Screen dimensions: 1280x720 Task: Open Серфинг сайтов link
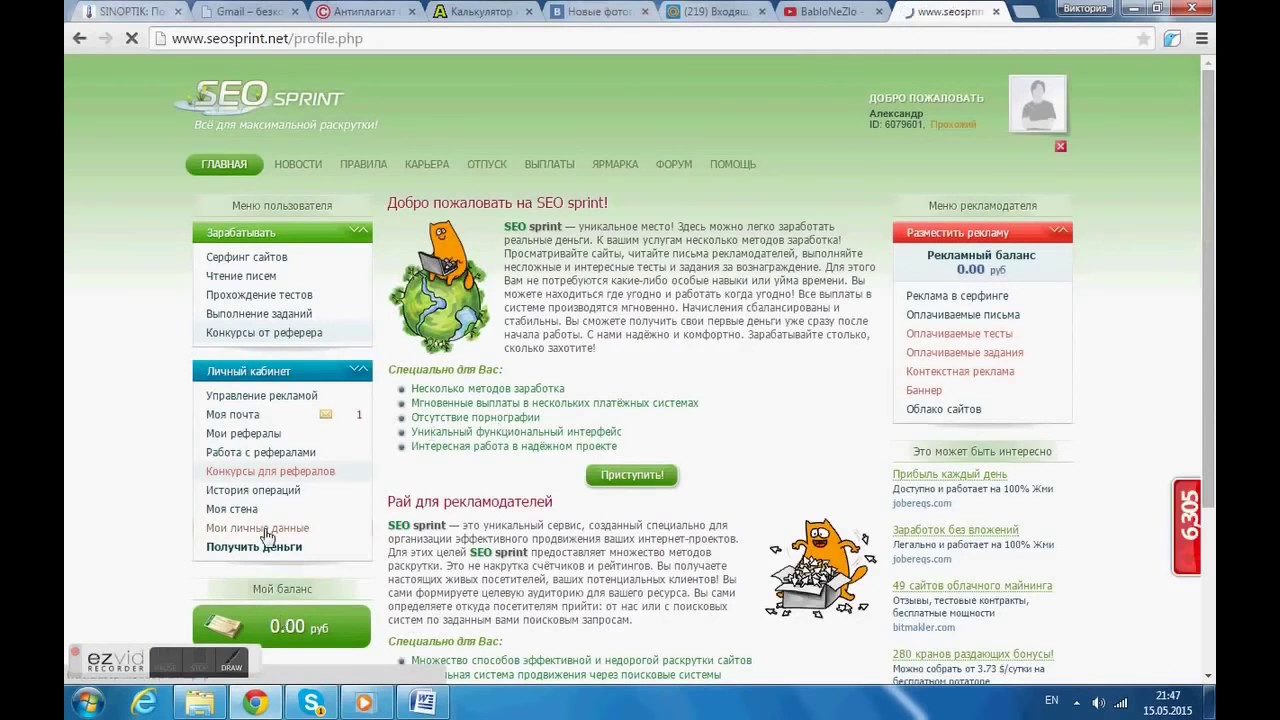[x=246, y=257]
